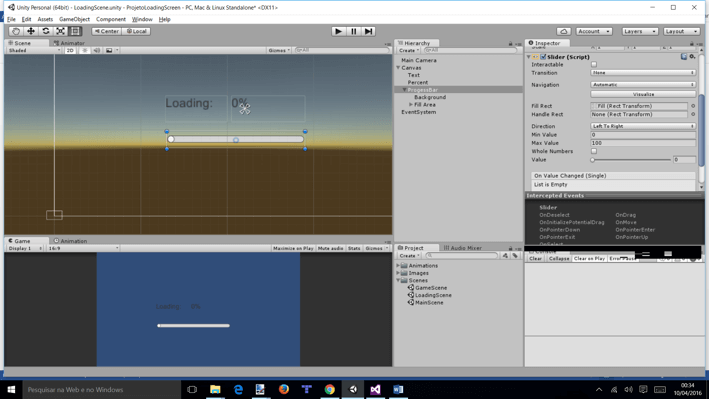Open Transition dropdown
Screen dimensions: 709x399
[643, 73]
